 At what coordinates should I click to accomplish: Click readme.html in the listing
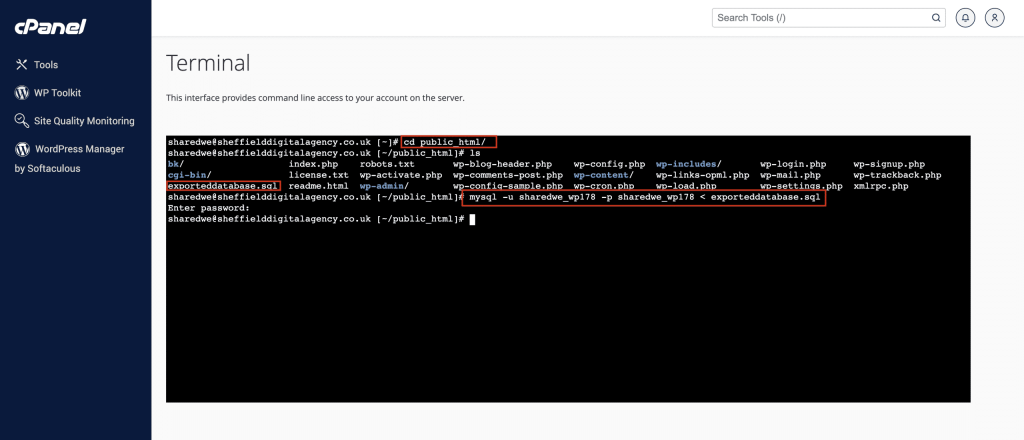coord(319,186)
